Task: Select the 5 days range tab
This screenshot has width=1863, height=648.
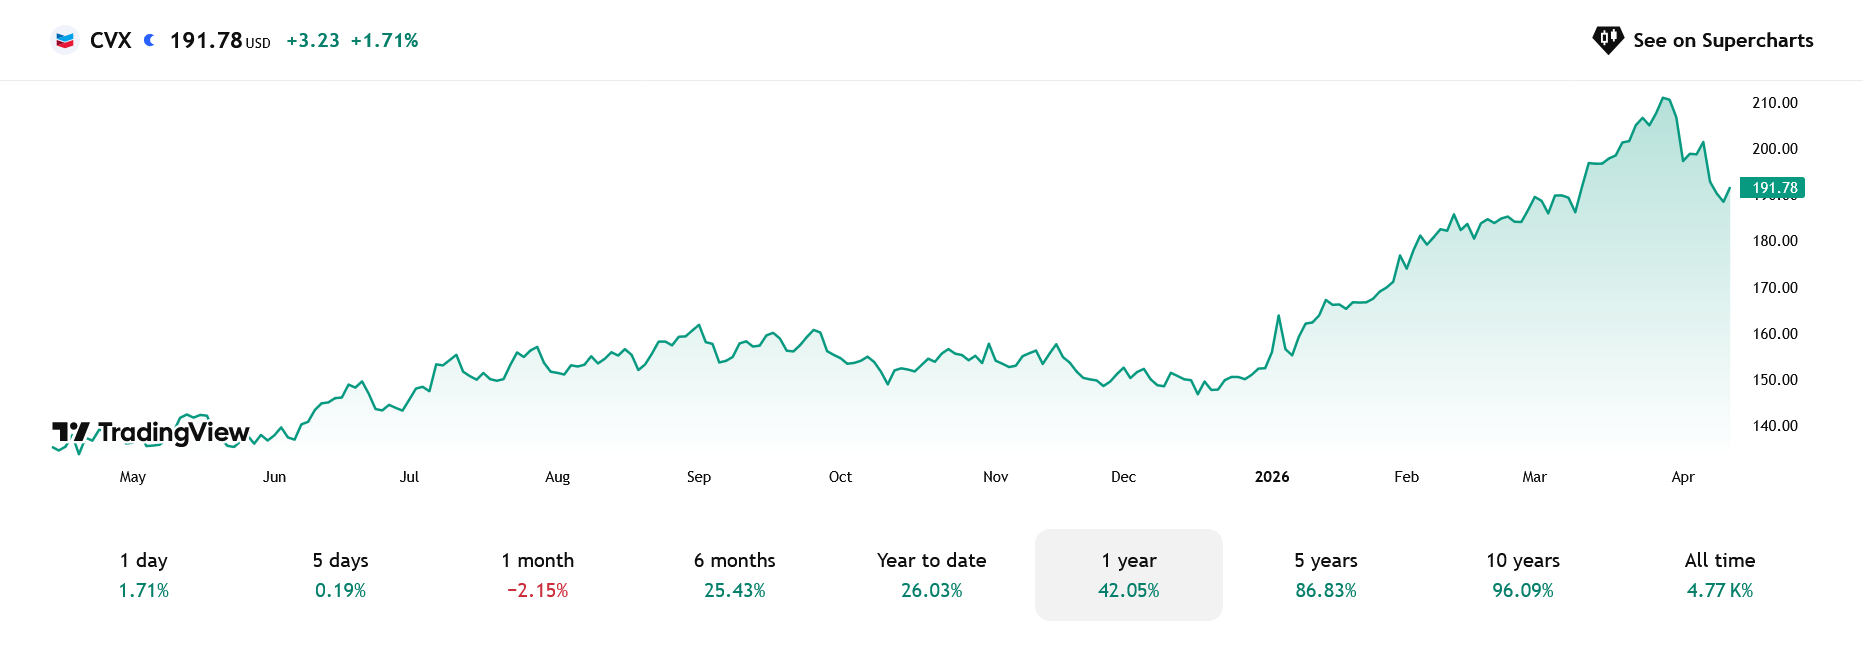Action: click(x=340, y=575)
